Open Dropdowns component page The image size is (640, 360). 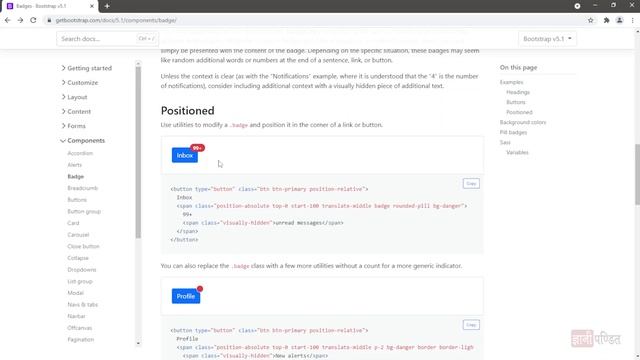[x=82, y=270]
